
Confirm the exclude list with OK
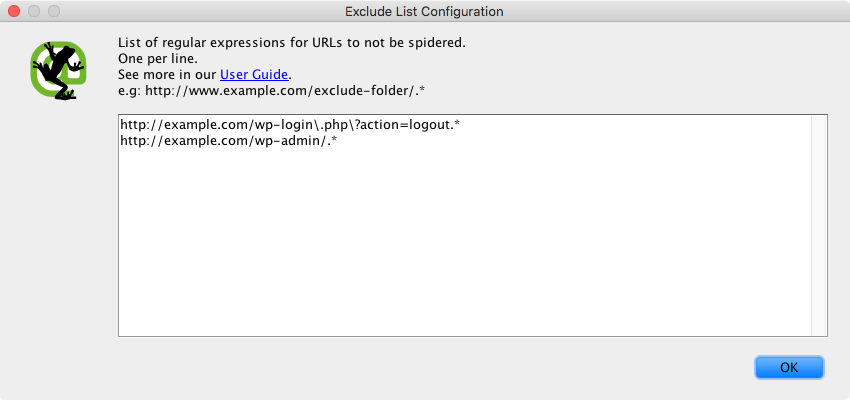[x=789, y=367]
